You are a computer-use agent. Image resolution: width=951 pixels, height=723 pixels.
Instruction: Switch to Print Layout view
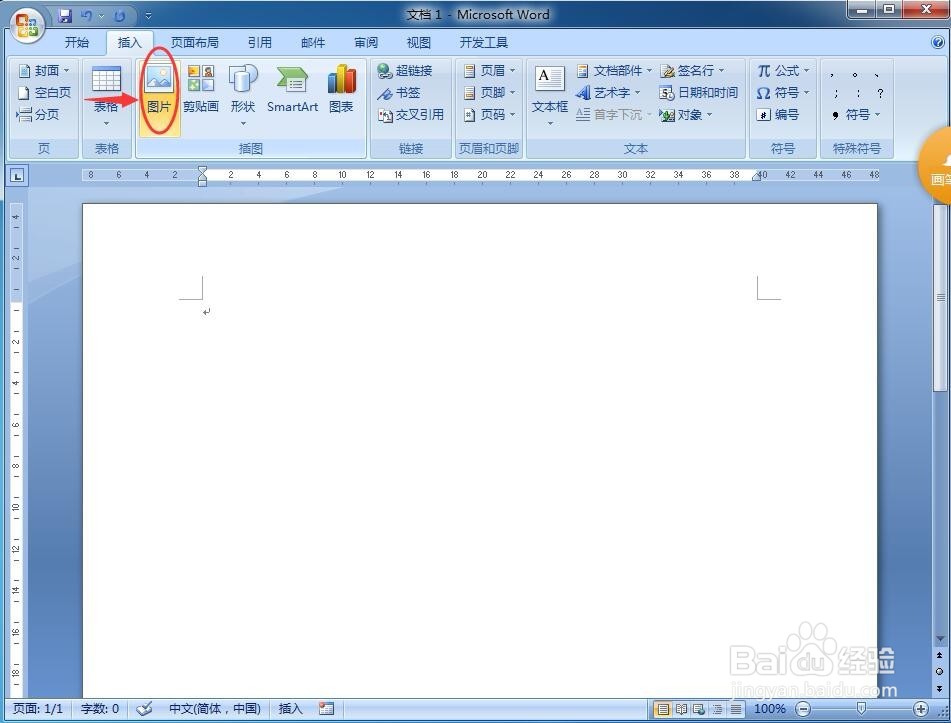tap(663, 708)
